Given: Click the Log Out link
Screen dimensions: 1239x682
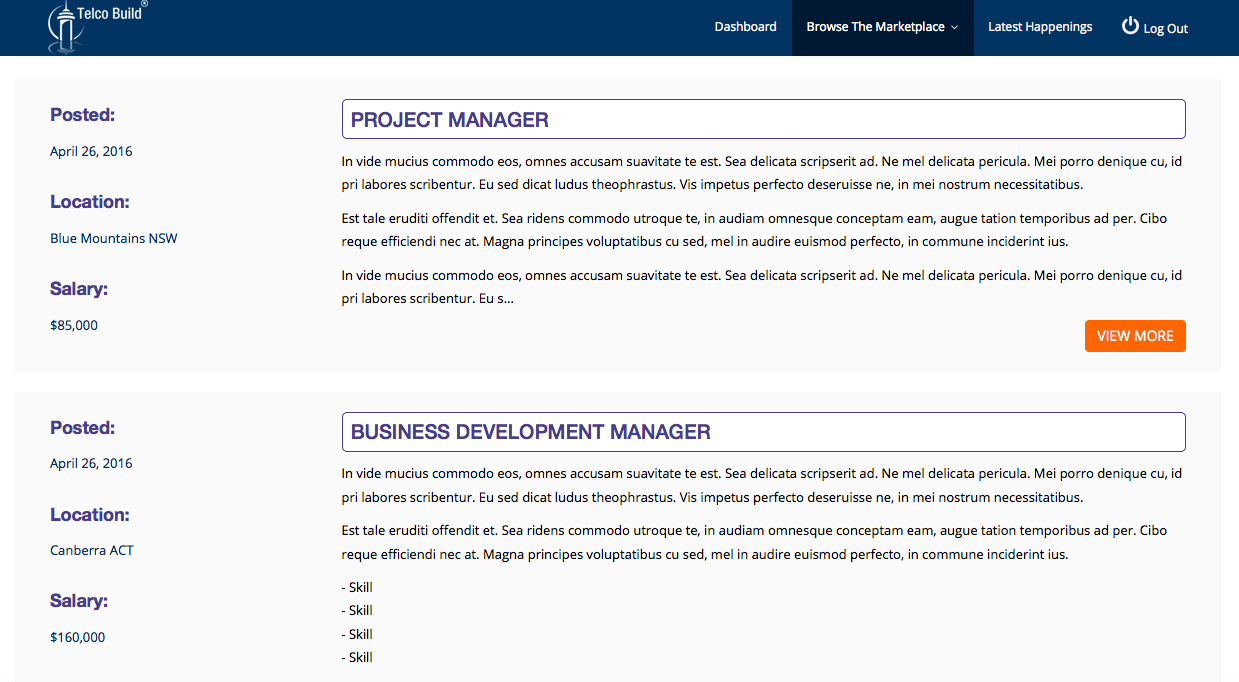Looking at the screenshot, I should (1155, 27).
